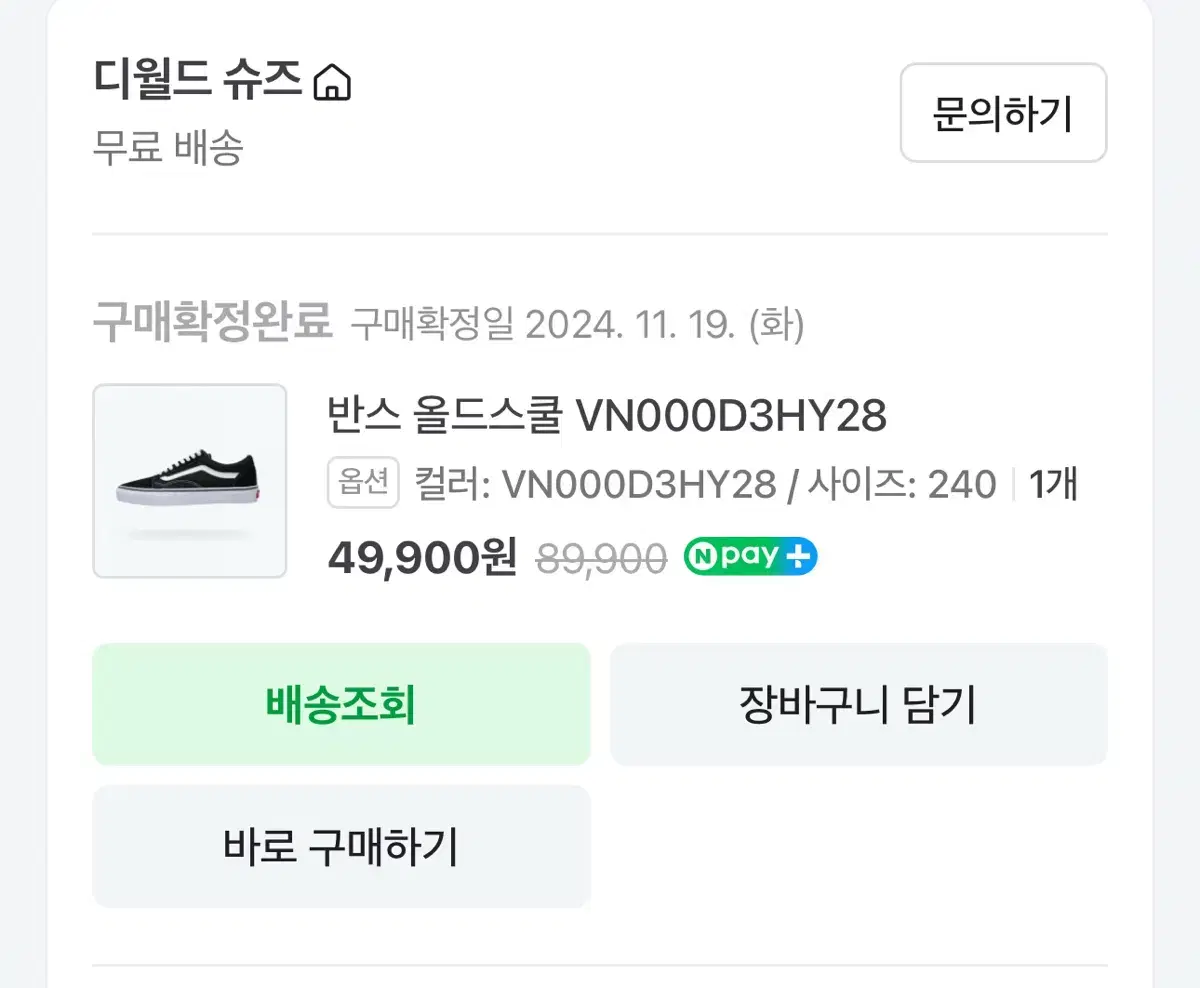Click the Npay plus badge

(750, 556)
